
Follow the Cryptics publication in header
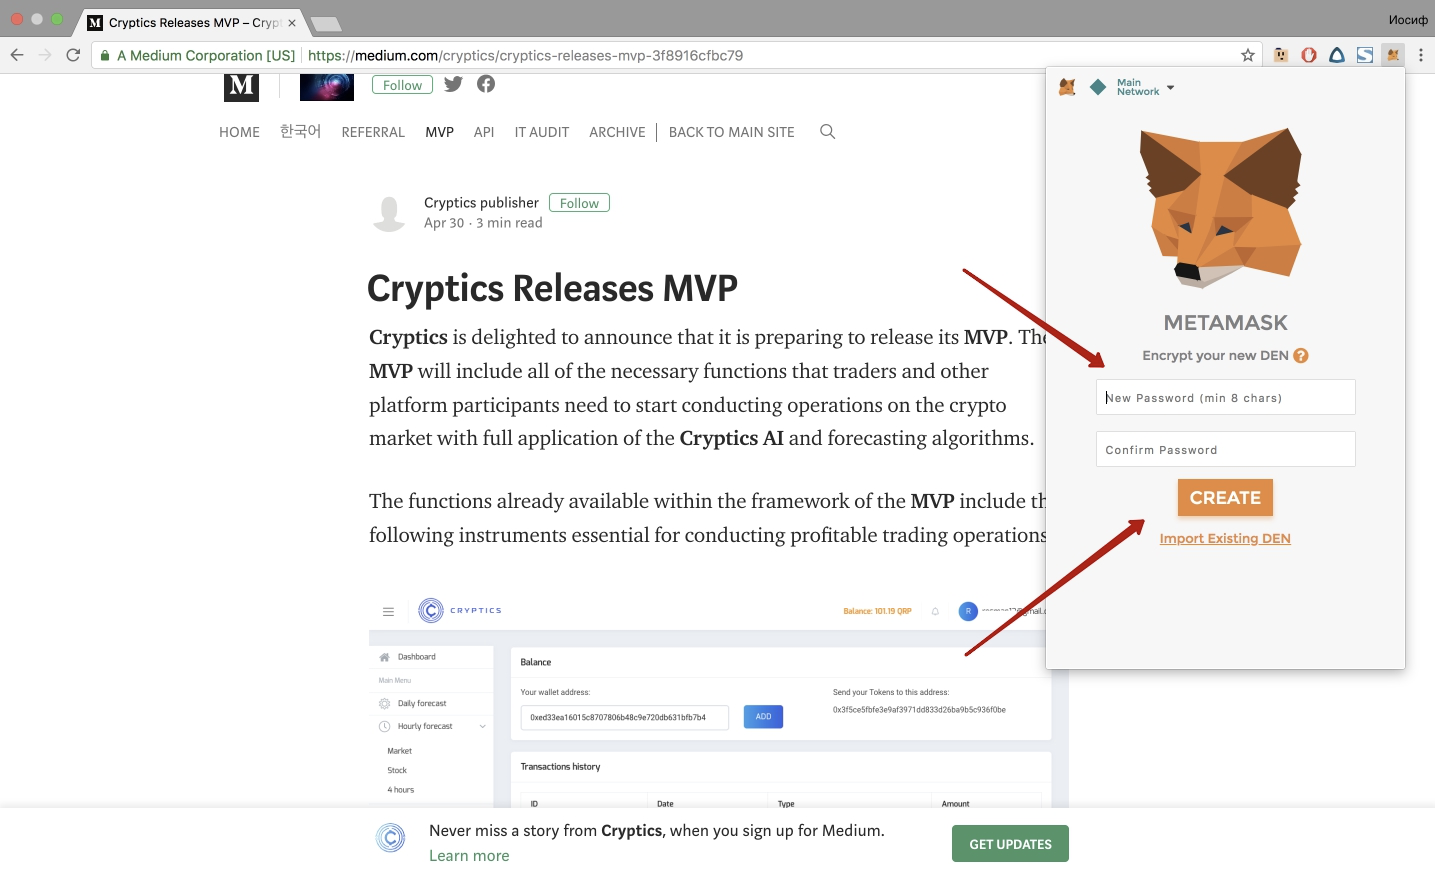click(402, 85)
